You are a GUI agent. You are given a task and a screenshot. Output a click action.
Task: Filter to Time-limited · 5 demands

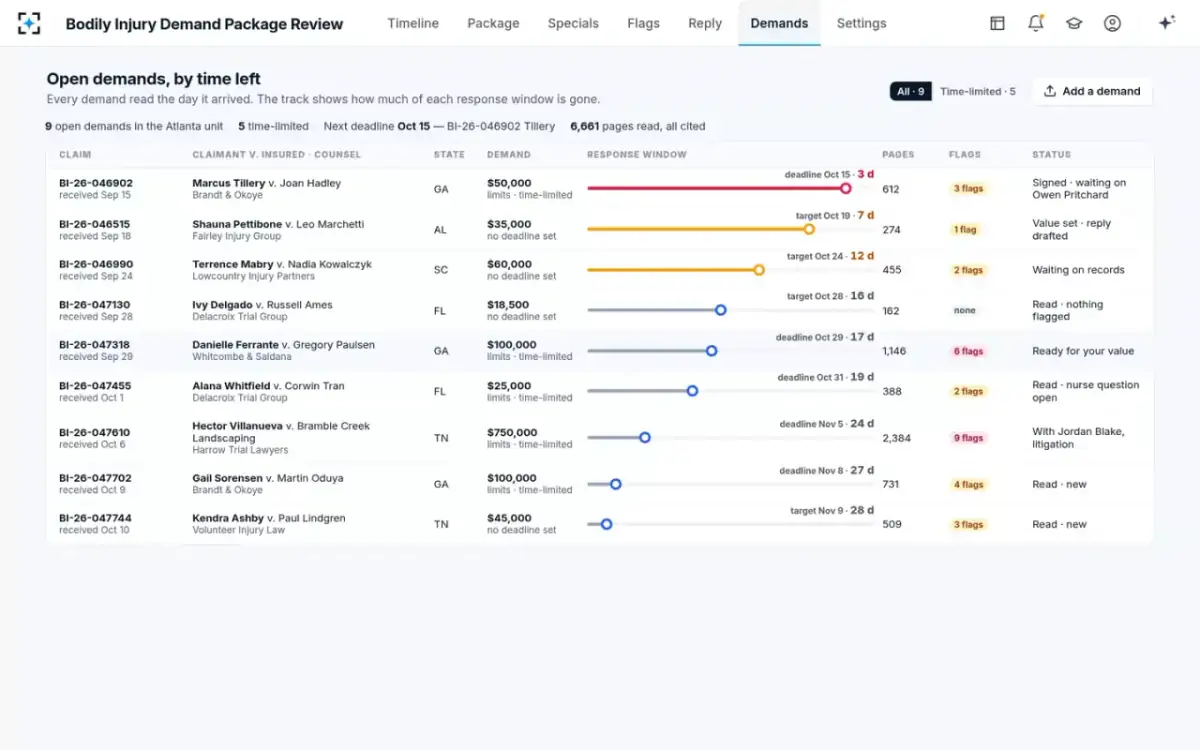pyautogui.click(x=977, y=91)
